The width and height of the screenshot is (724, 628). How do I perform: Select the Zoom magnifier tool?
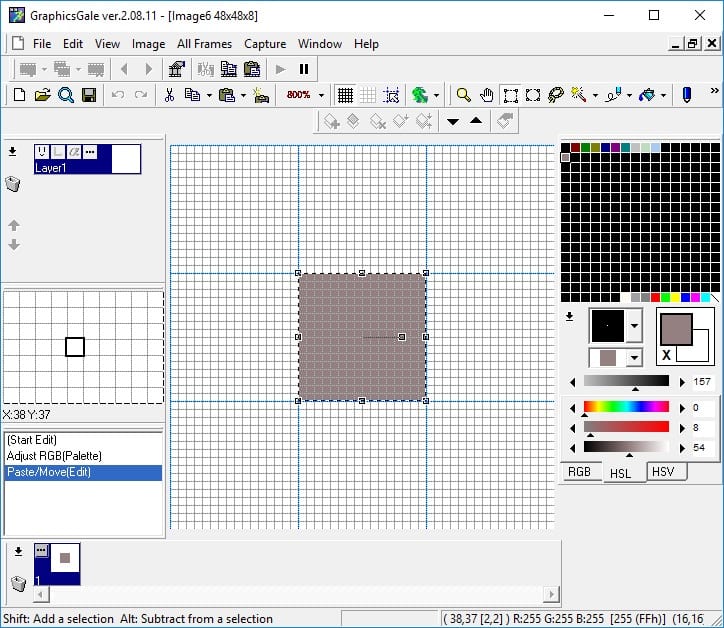(463, 95)
